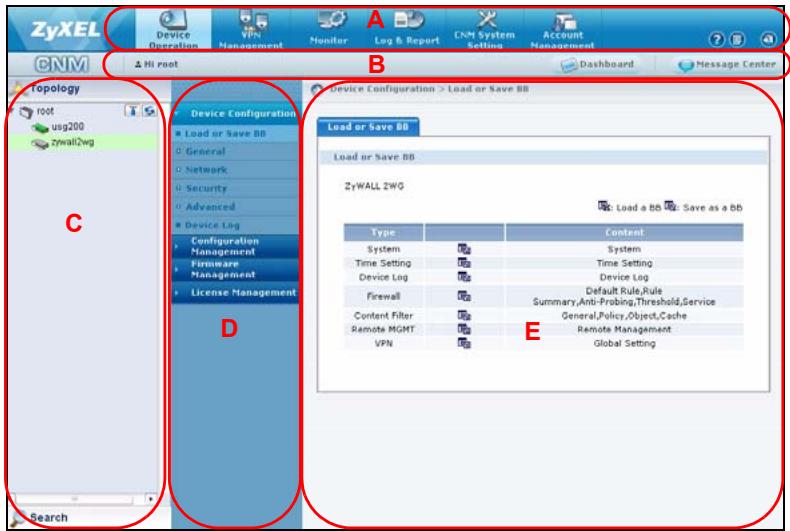Viewport: 790px width, 531px height.
Task: Click the usg200 green device icon
Action: tap(40, 128)
